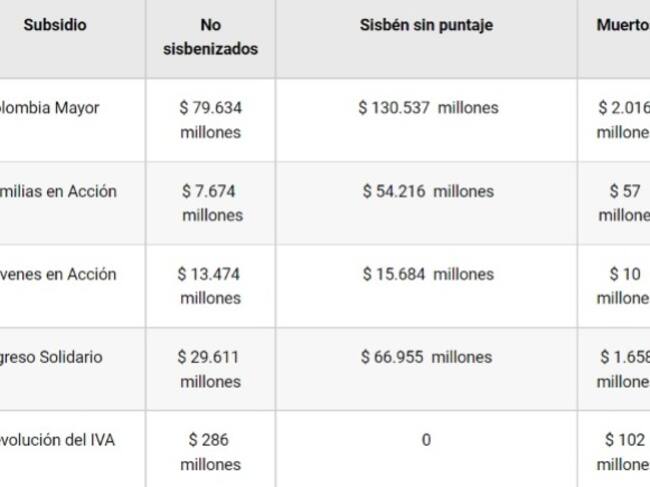Click the $ 79.634 millones cell
The image size is (650, 487).
click(x=210, y=120)
